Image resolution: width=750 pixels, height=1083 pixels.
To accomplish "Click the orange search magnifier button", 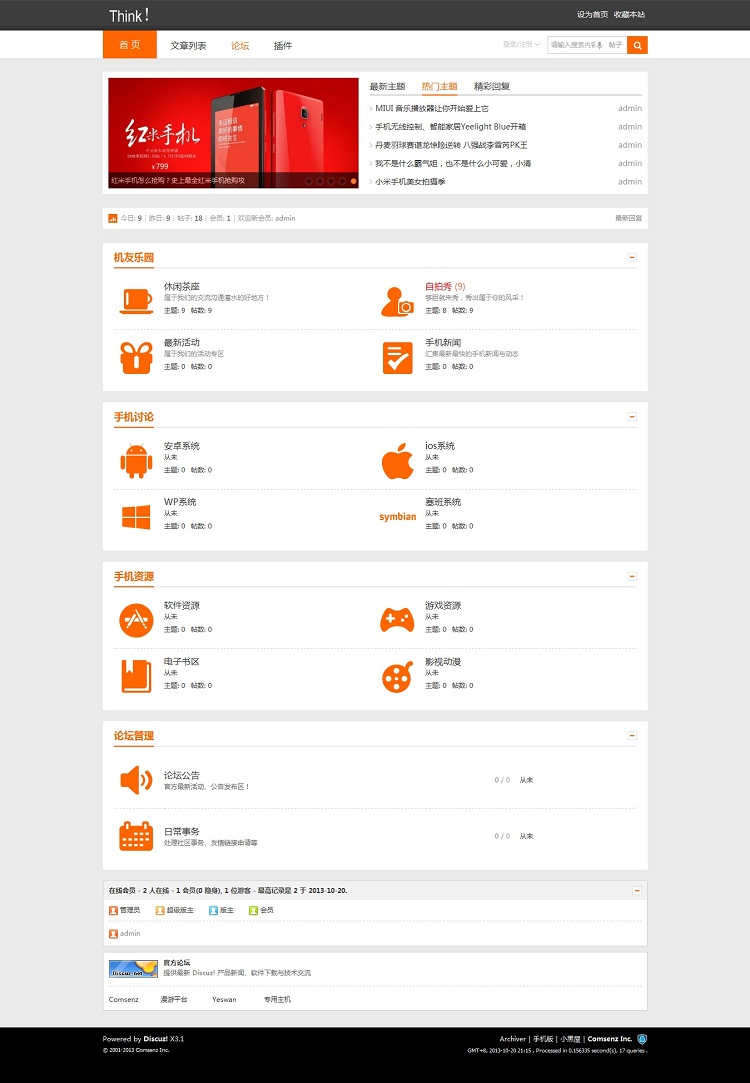I will [x=637, y=45].
